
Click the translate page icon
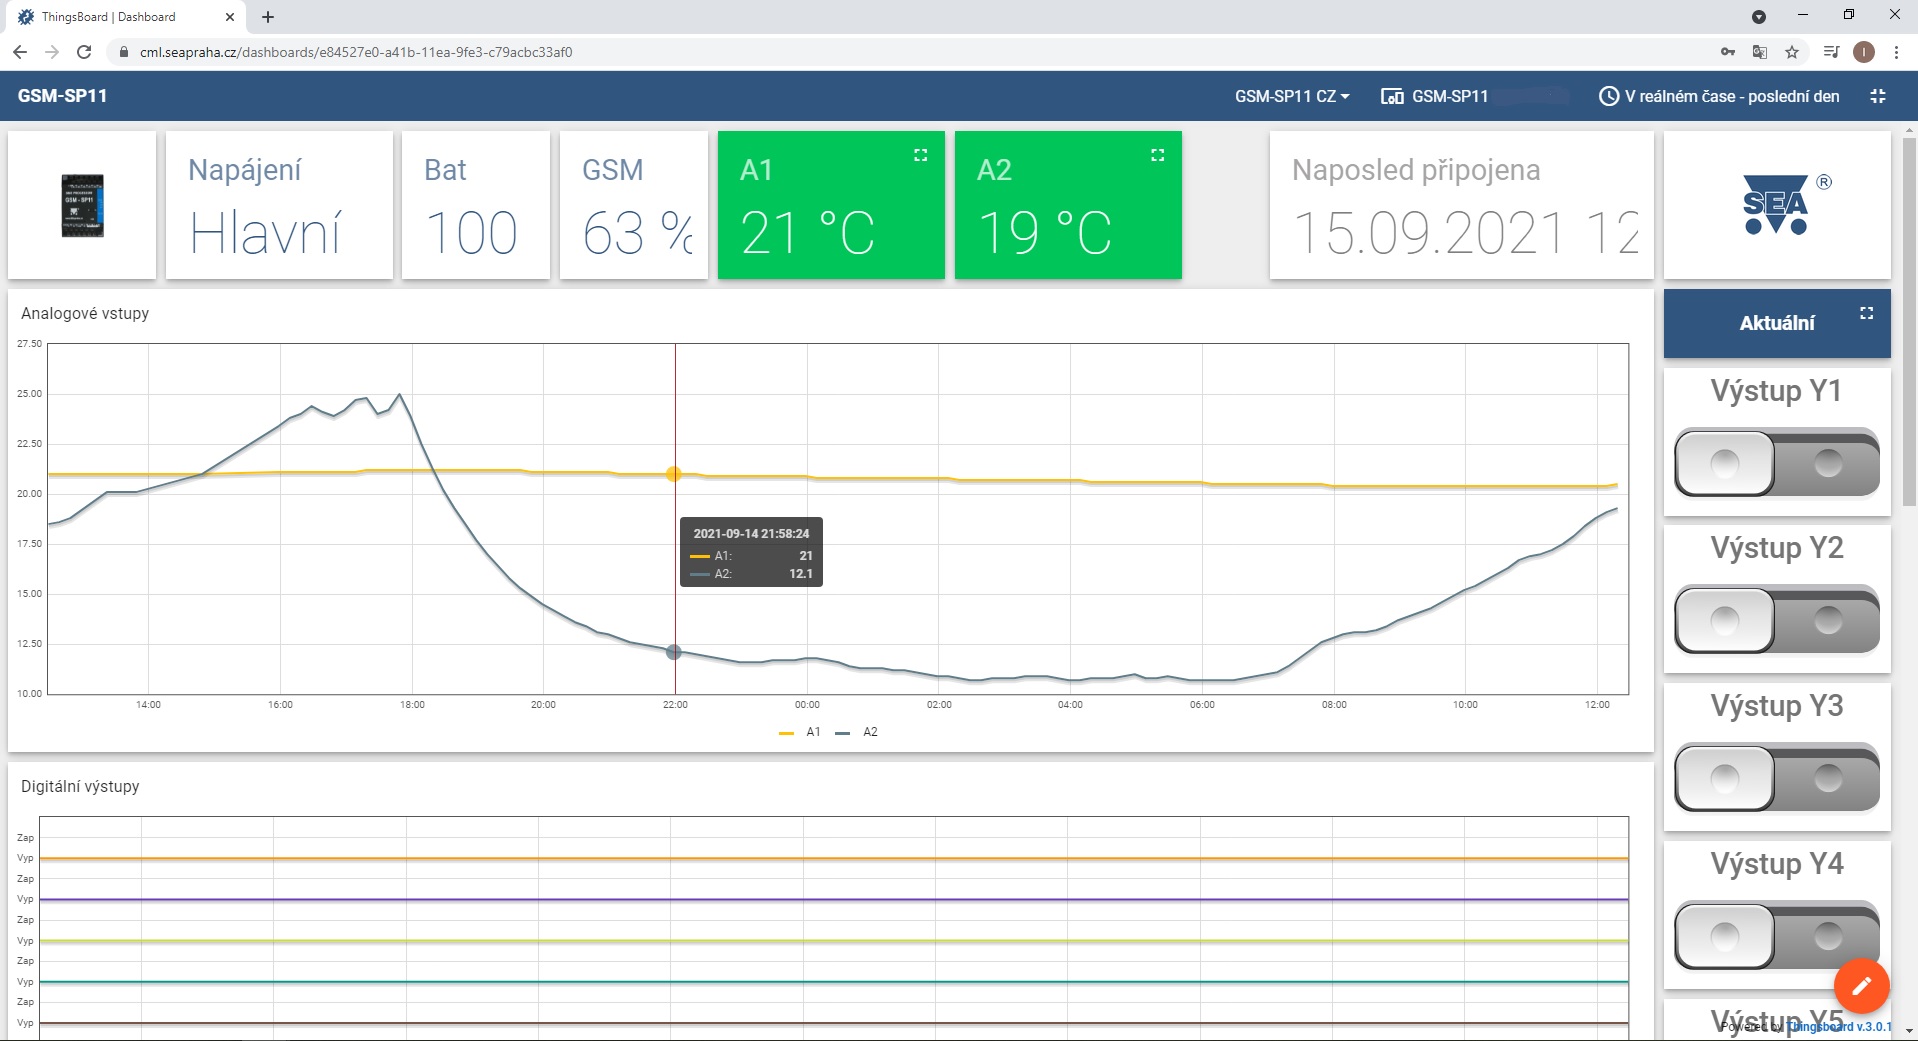pos(1760,52)
